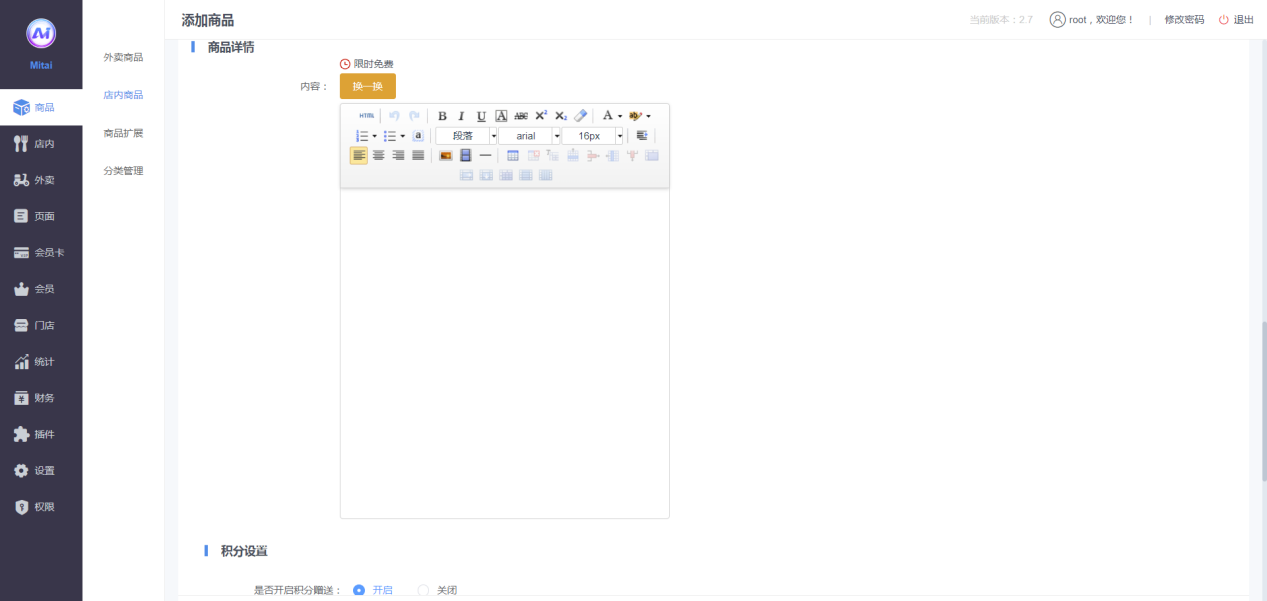The image size is (1267, 601).
Task: Insert a video using the film icon
Action: coord(465,156)
